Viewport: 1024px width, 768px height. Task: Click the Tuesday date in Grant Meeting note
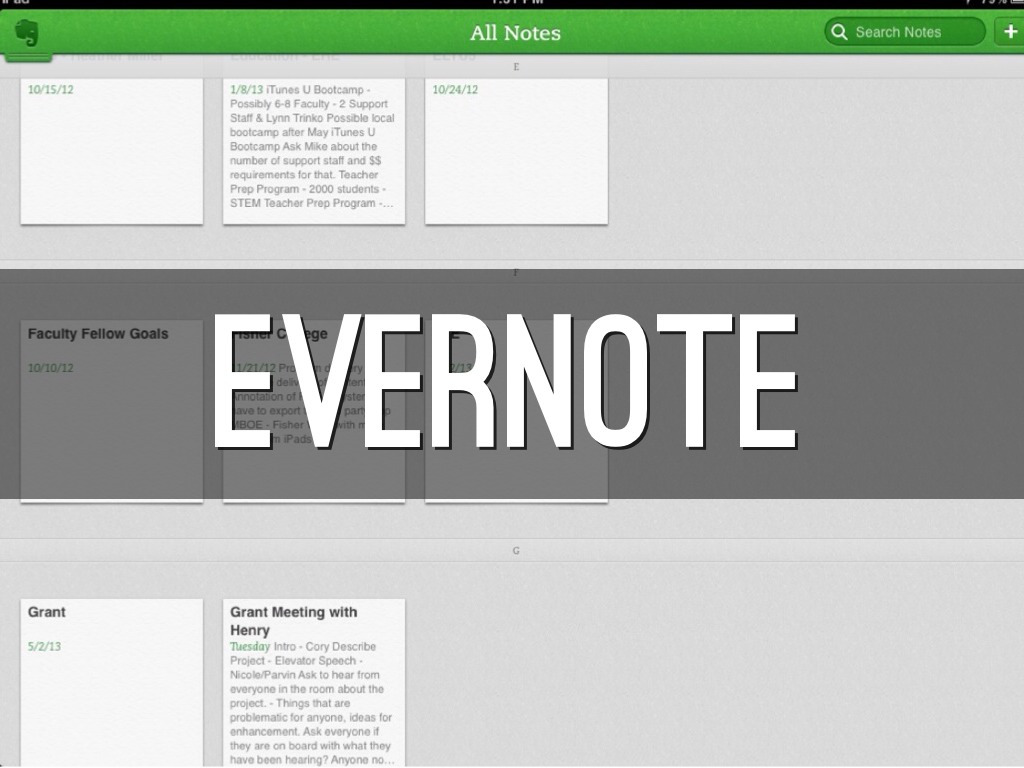coord(250,647)
